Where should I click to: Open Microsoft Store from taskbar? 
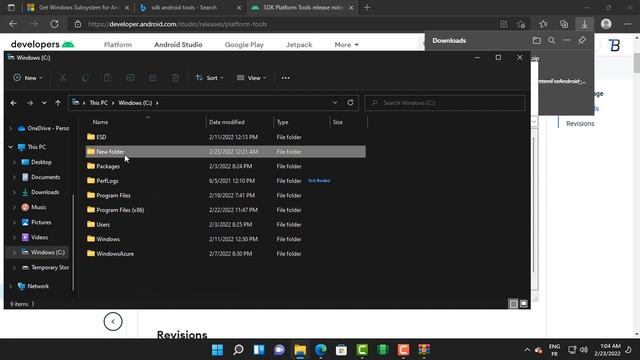click(341, 350)
